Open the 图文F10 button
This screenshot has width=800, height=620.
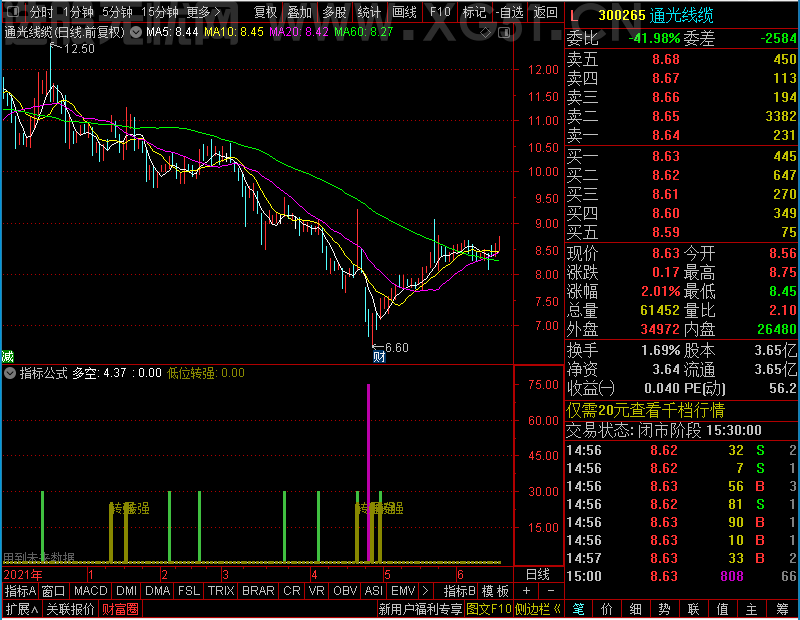(489, 609)
